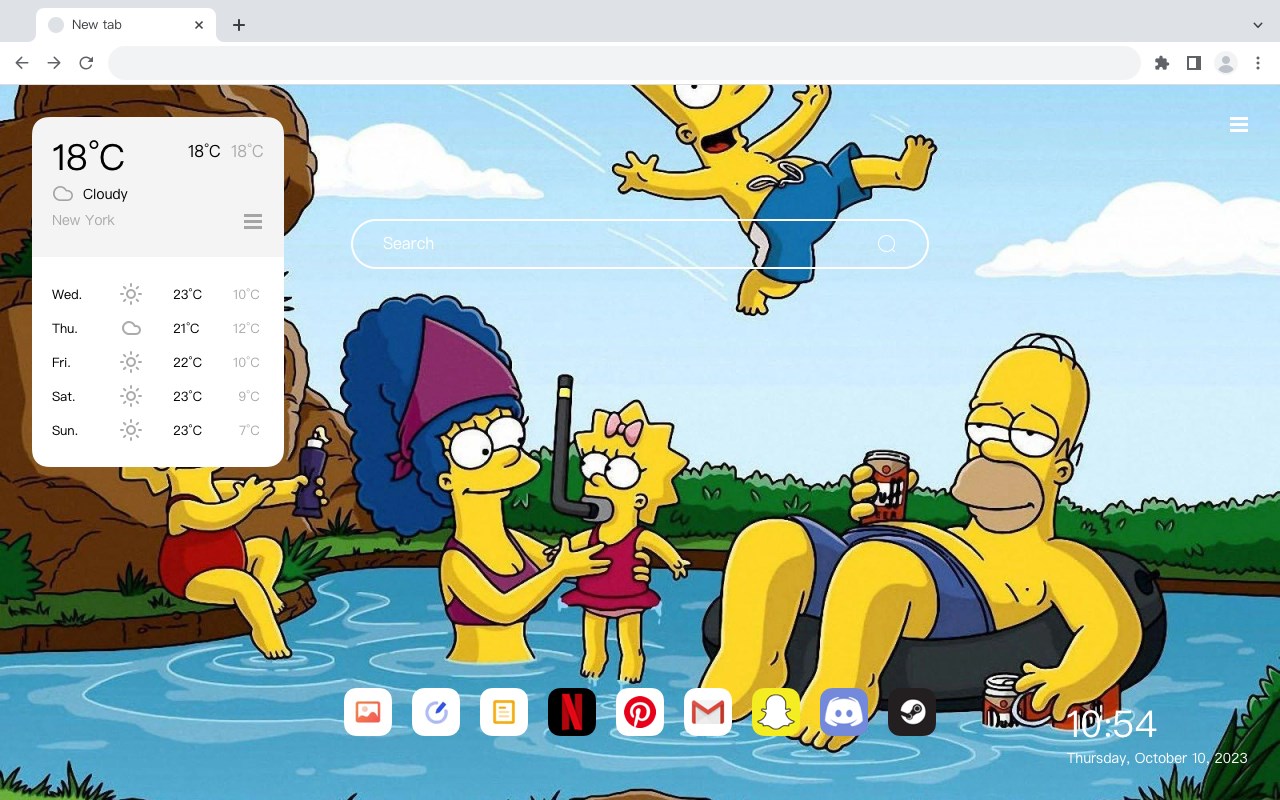1280x800 pixels.
Task: Select the Sun. forecast day label
Action: [x=65, y=430]
